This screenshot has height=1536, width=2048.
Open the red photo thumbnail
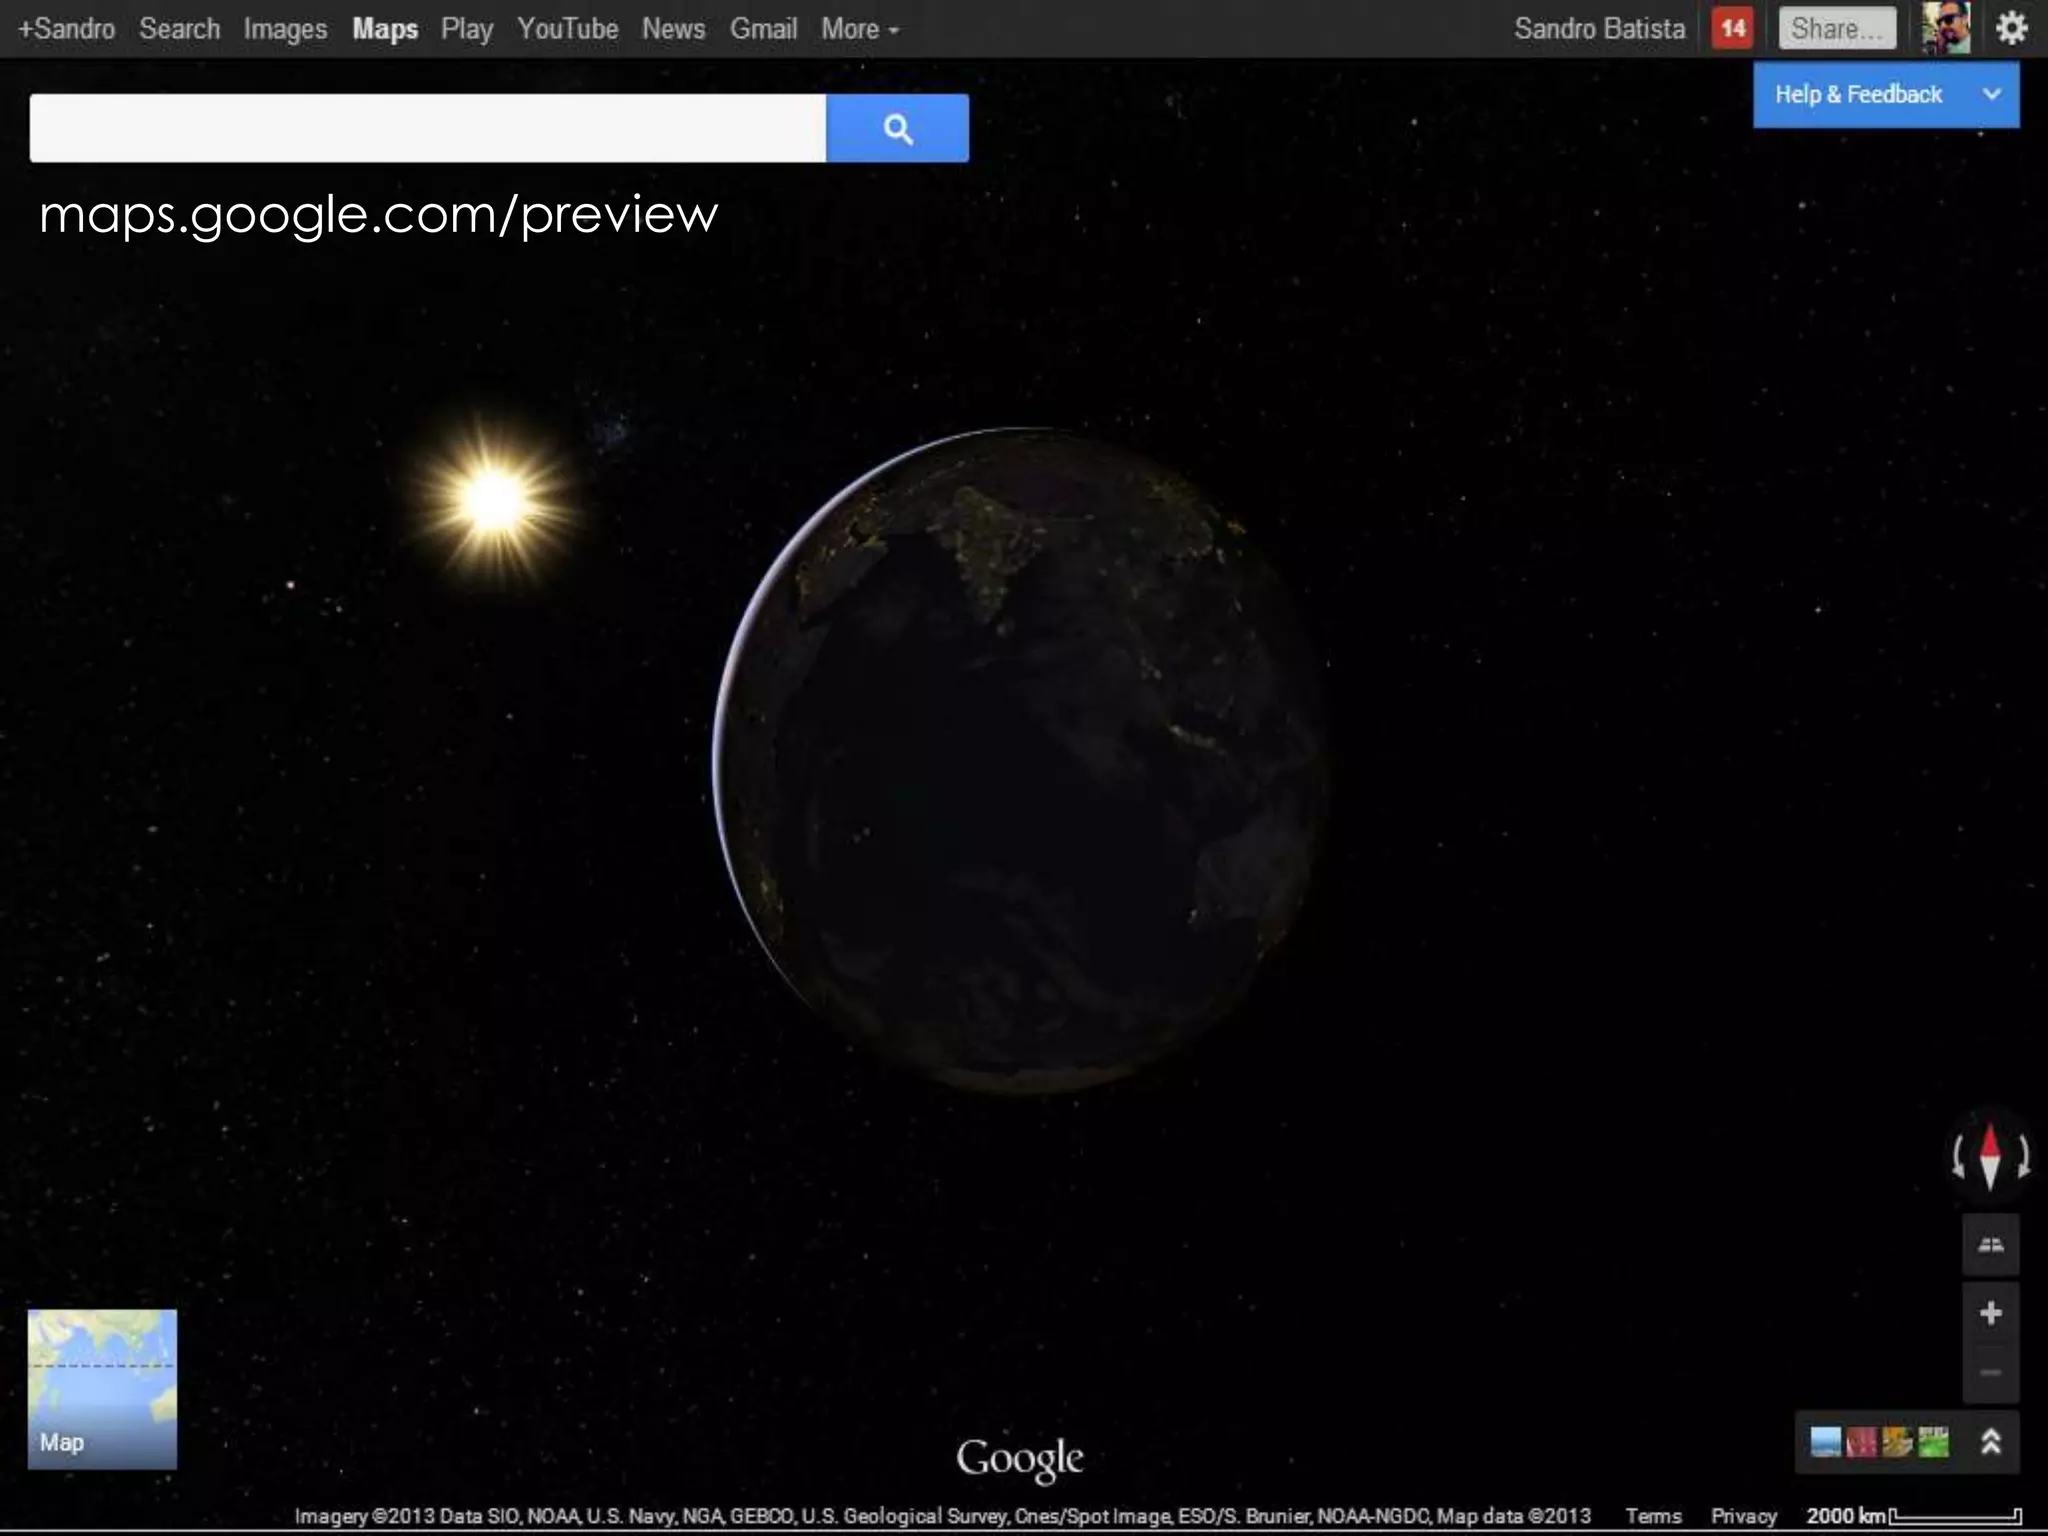pos(1861,1442)
